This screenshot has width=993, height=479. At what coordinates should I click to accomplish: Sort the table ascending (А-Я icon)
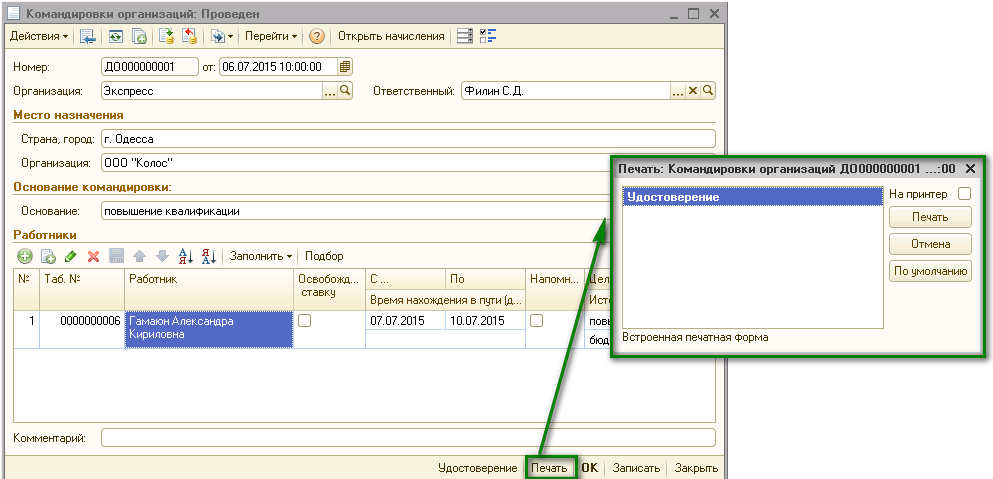click(186, 256)
